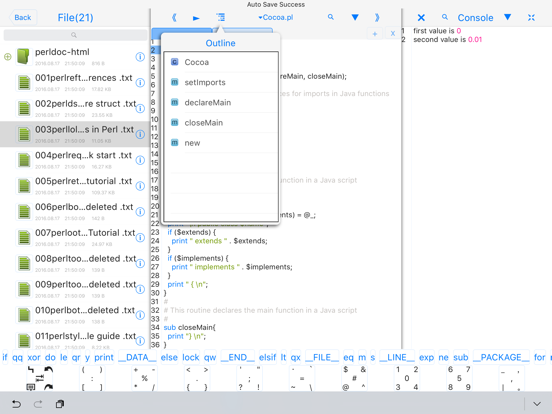The width and height of the screenshot is (552, 414).
Task: Show info for 005perlret...tutorial .txt
Action: 140,186
